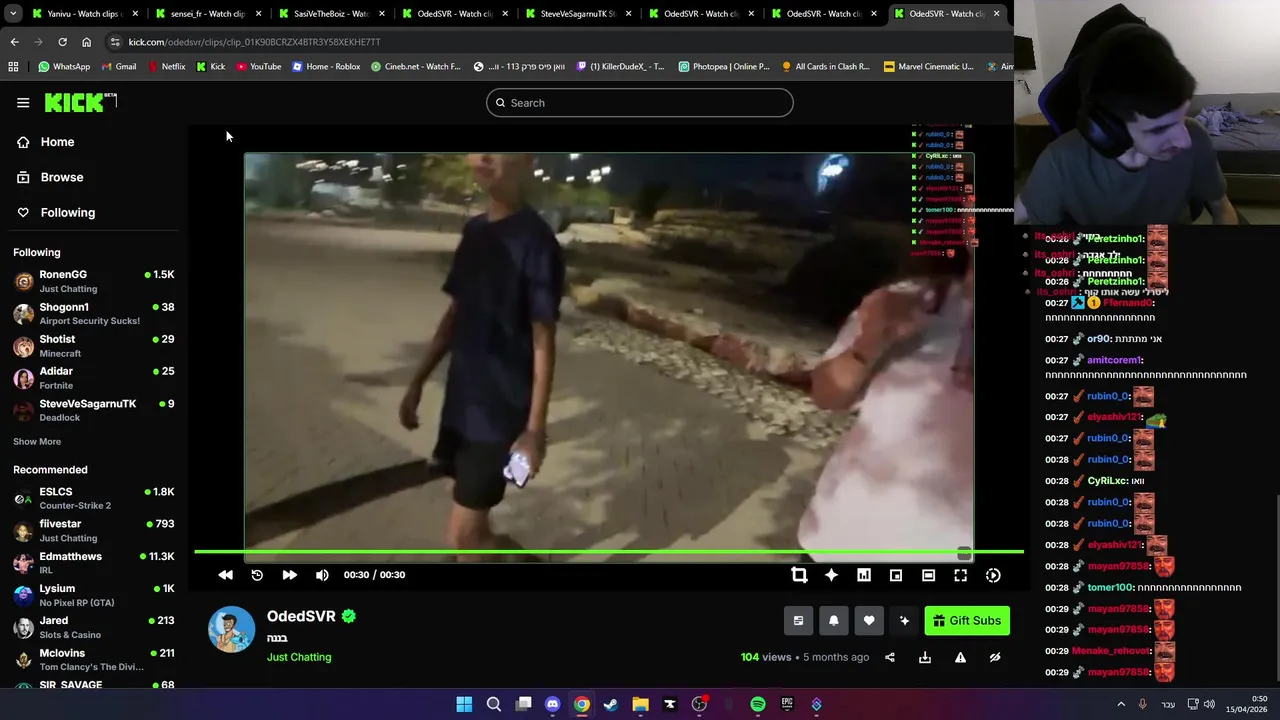
Task: Click the hide eye-slash icon
Action: (995, 657)
